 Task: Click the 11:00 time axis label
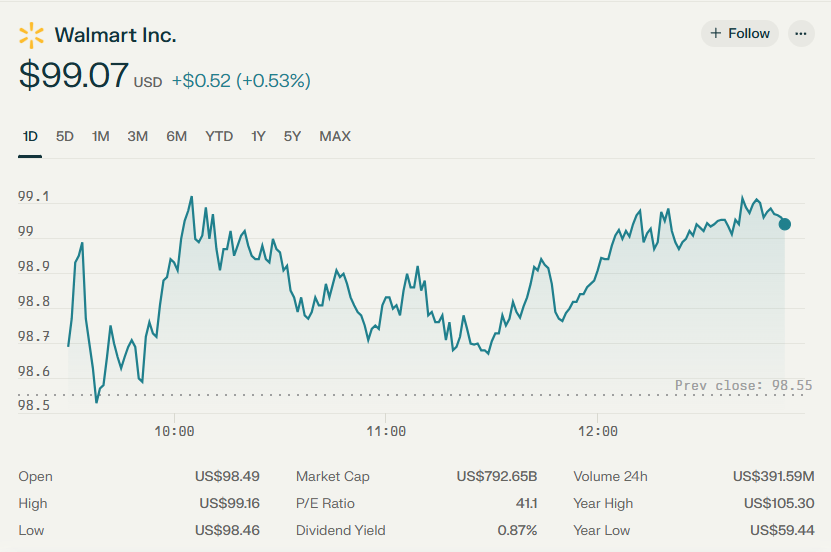(x=386, y=431)
